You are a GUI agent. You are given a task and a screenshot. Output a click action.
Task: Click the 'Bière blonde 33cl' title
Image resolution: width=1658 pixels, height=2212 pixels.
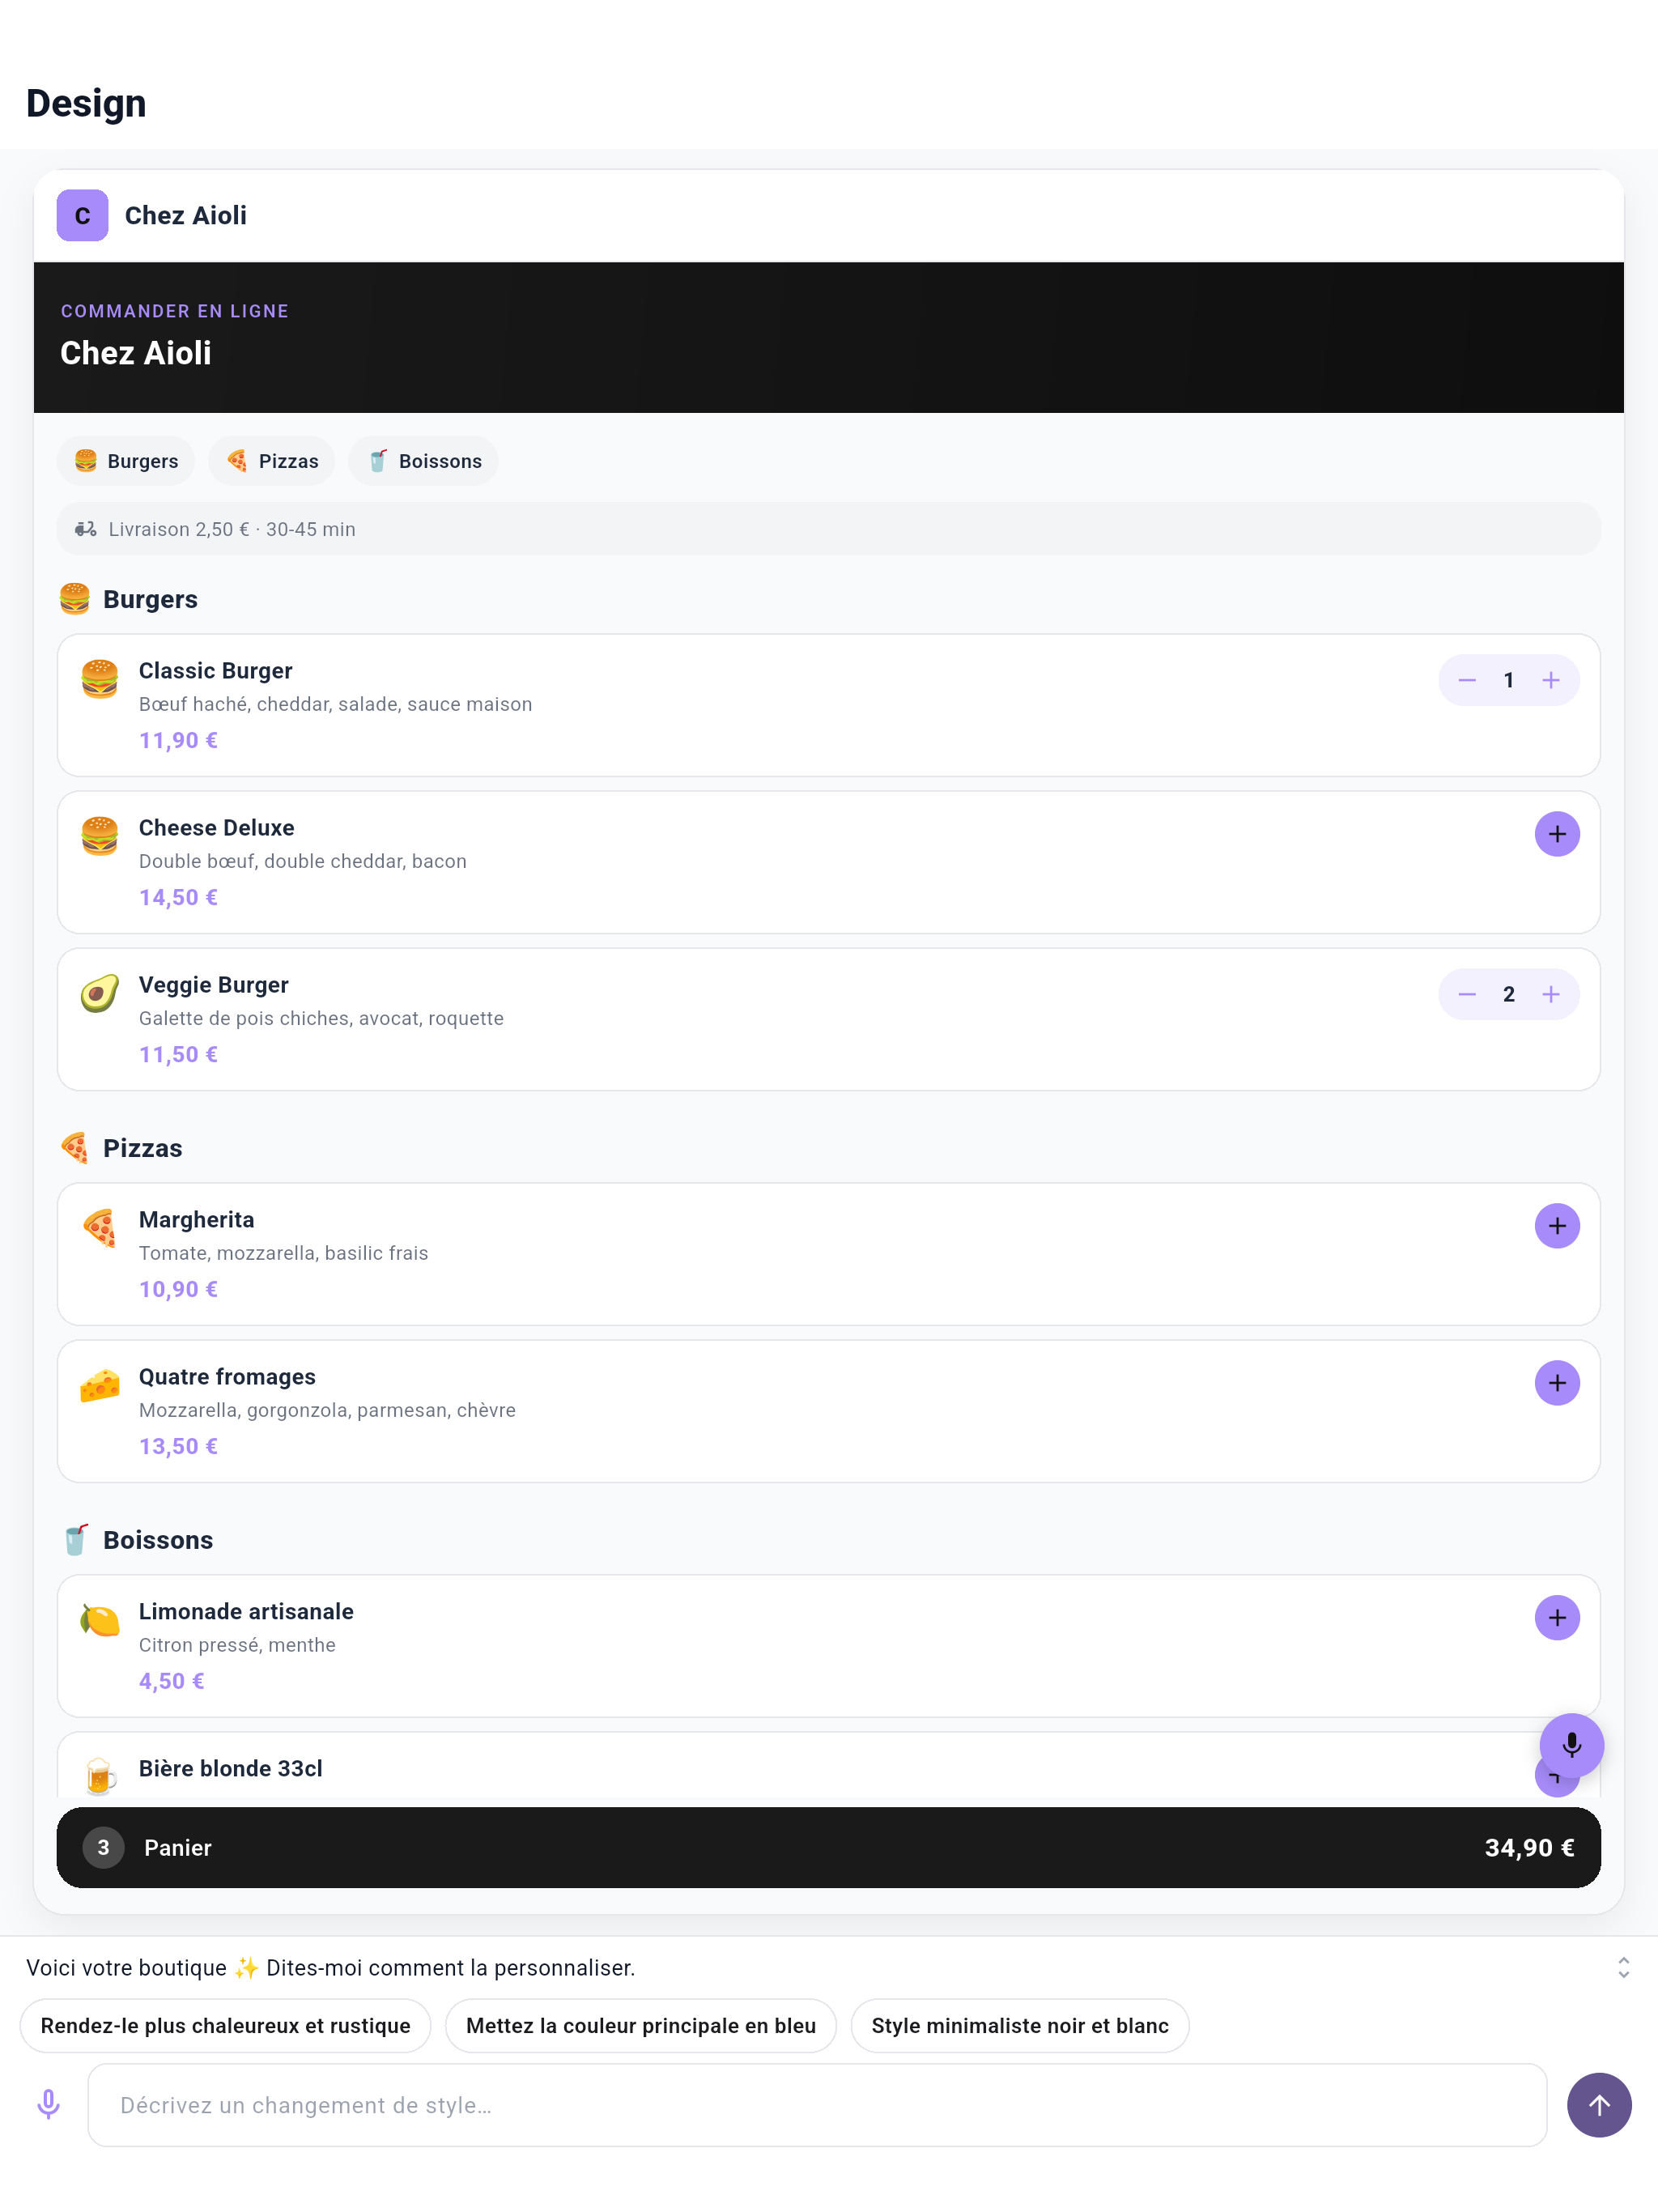point(231,1769)
